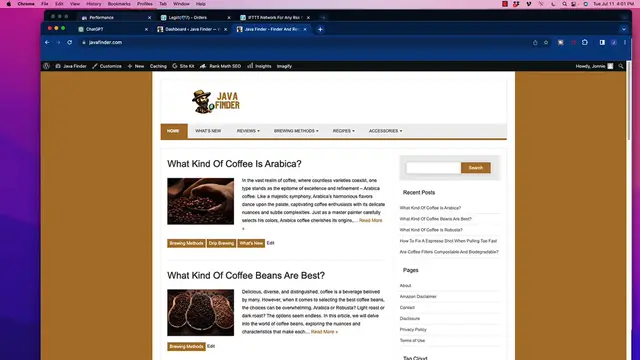Click the Drip Brewing category tag
640x360 pixels.
coord(221,243)
